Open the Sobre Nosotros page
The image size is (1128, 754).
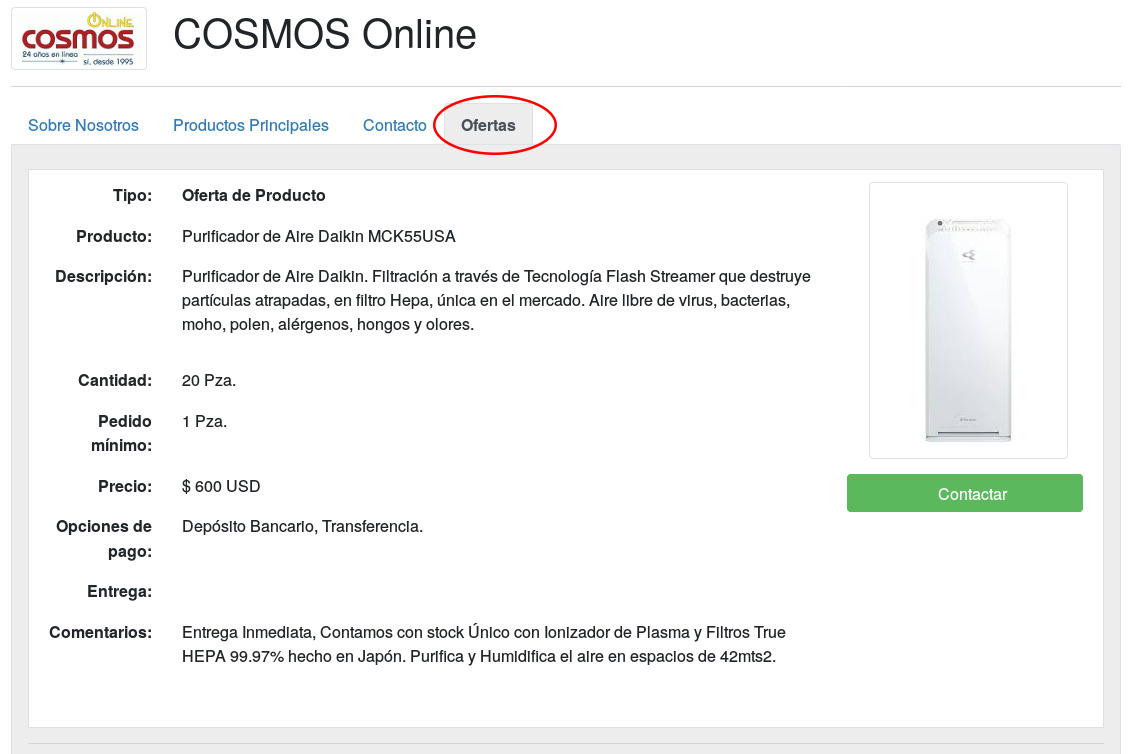tap(83, 125)
